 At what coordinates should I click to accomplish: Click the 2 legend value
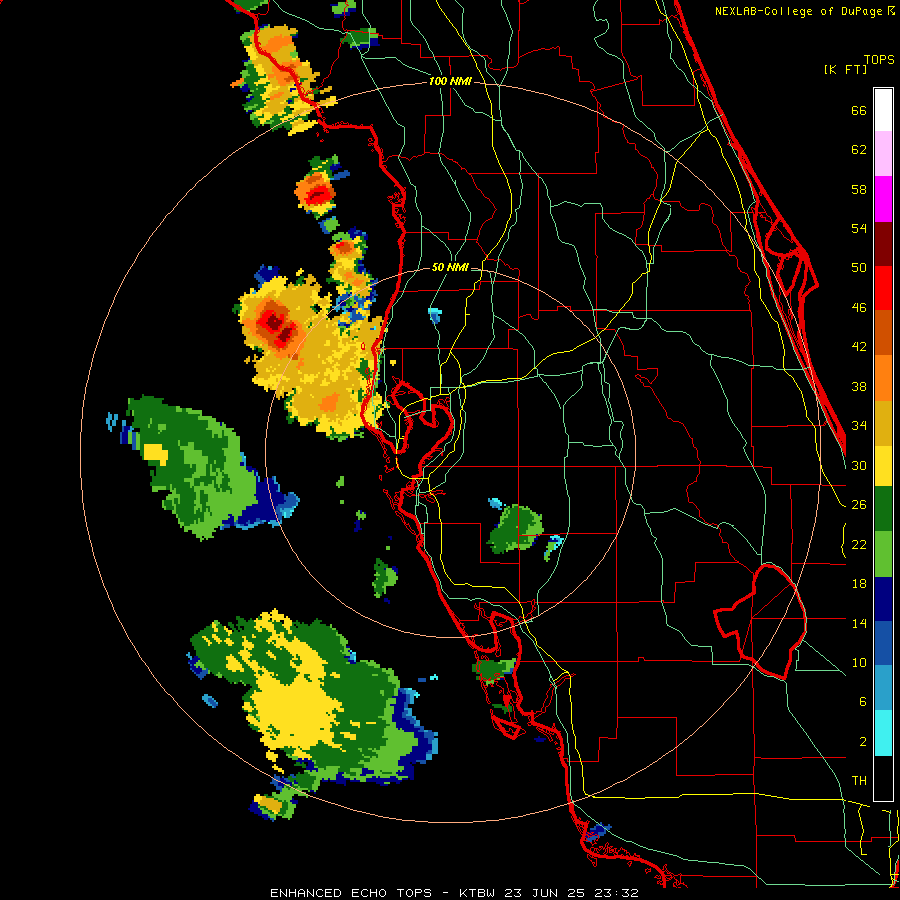pos(862,742)
